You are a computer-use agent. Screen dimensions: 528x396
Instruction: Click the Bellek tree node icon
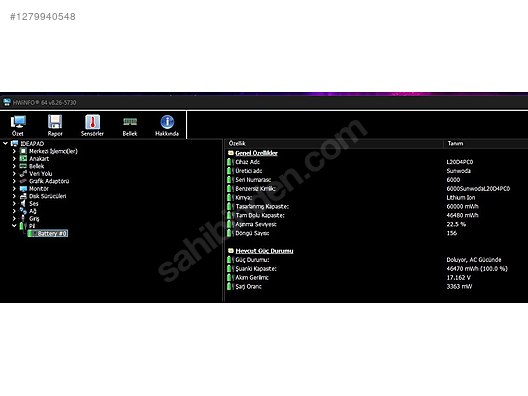pyautogui.click(x=23, y=166)
